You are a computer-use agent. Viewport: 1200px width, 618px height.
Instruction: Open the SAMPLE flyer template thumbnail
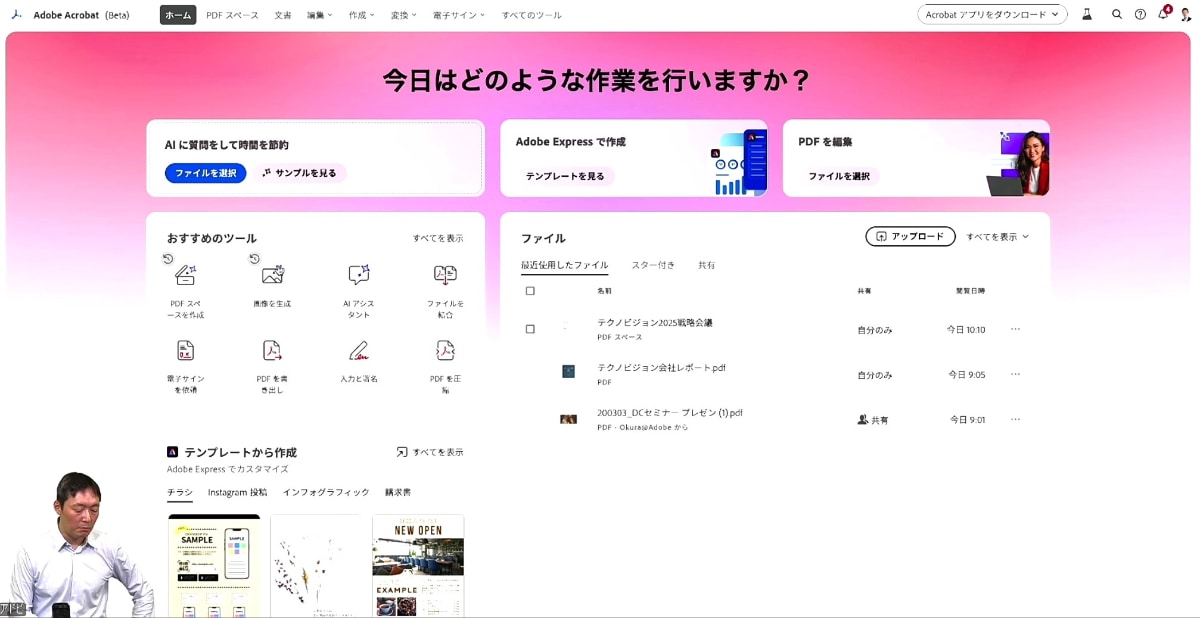(x=214, y=566)
